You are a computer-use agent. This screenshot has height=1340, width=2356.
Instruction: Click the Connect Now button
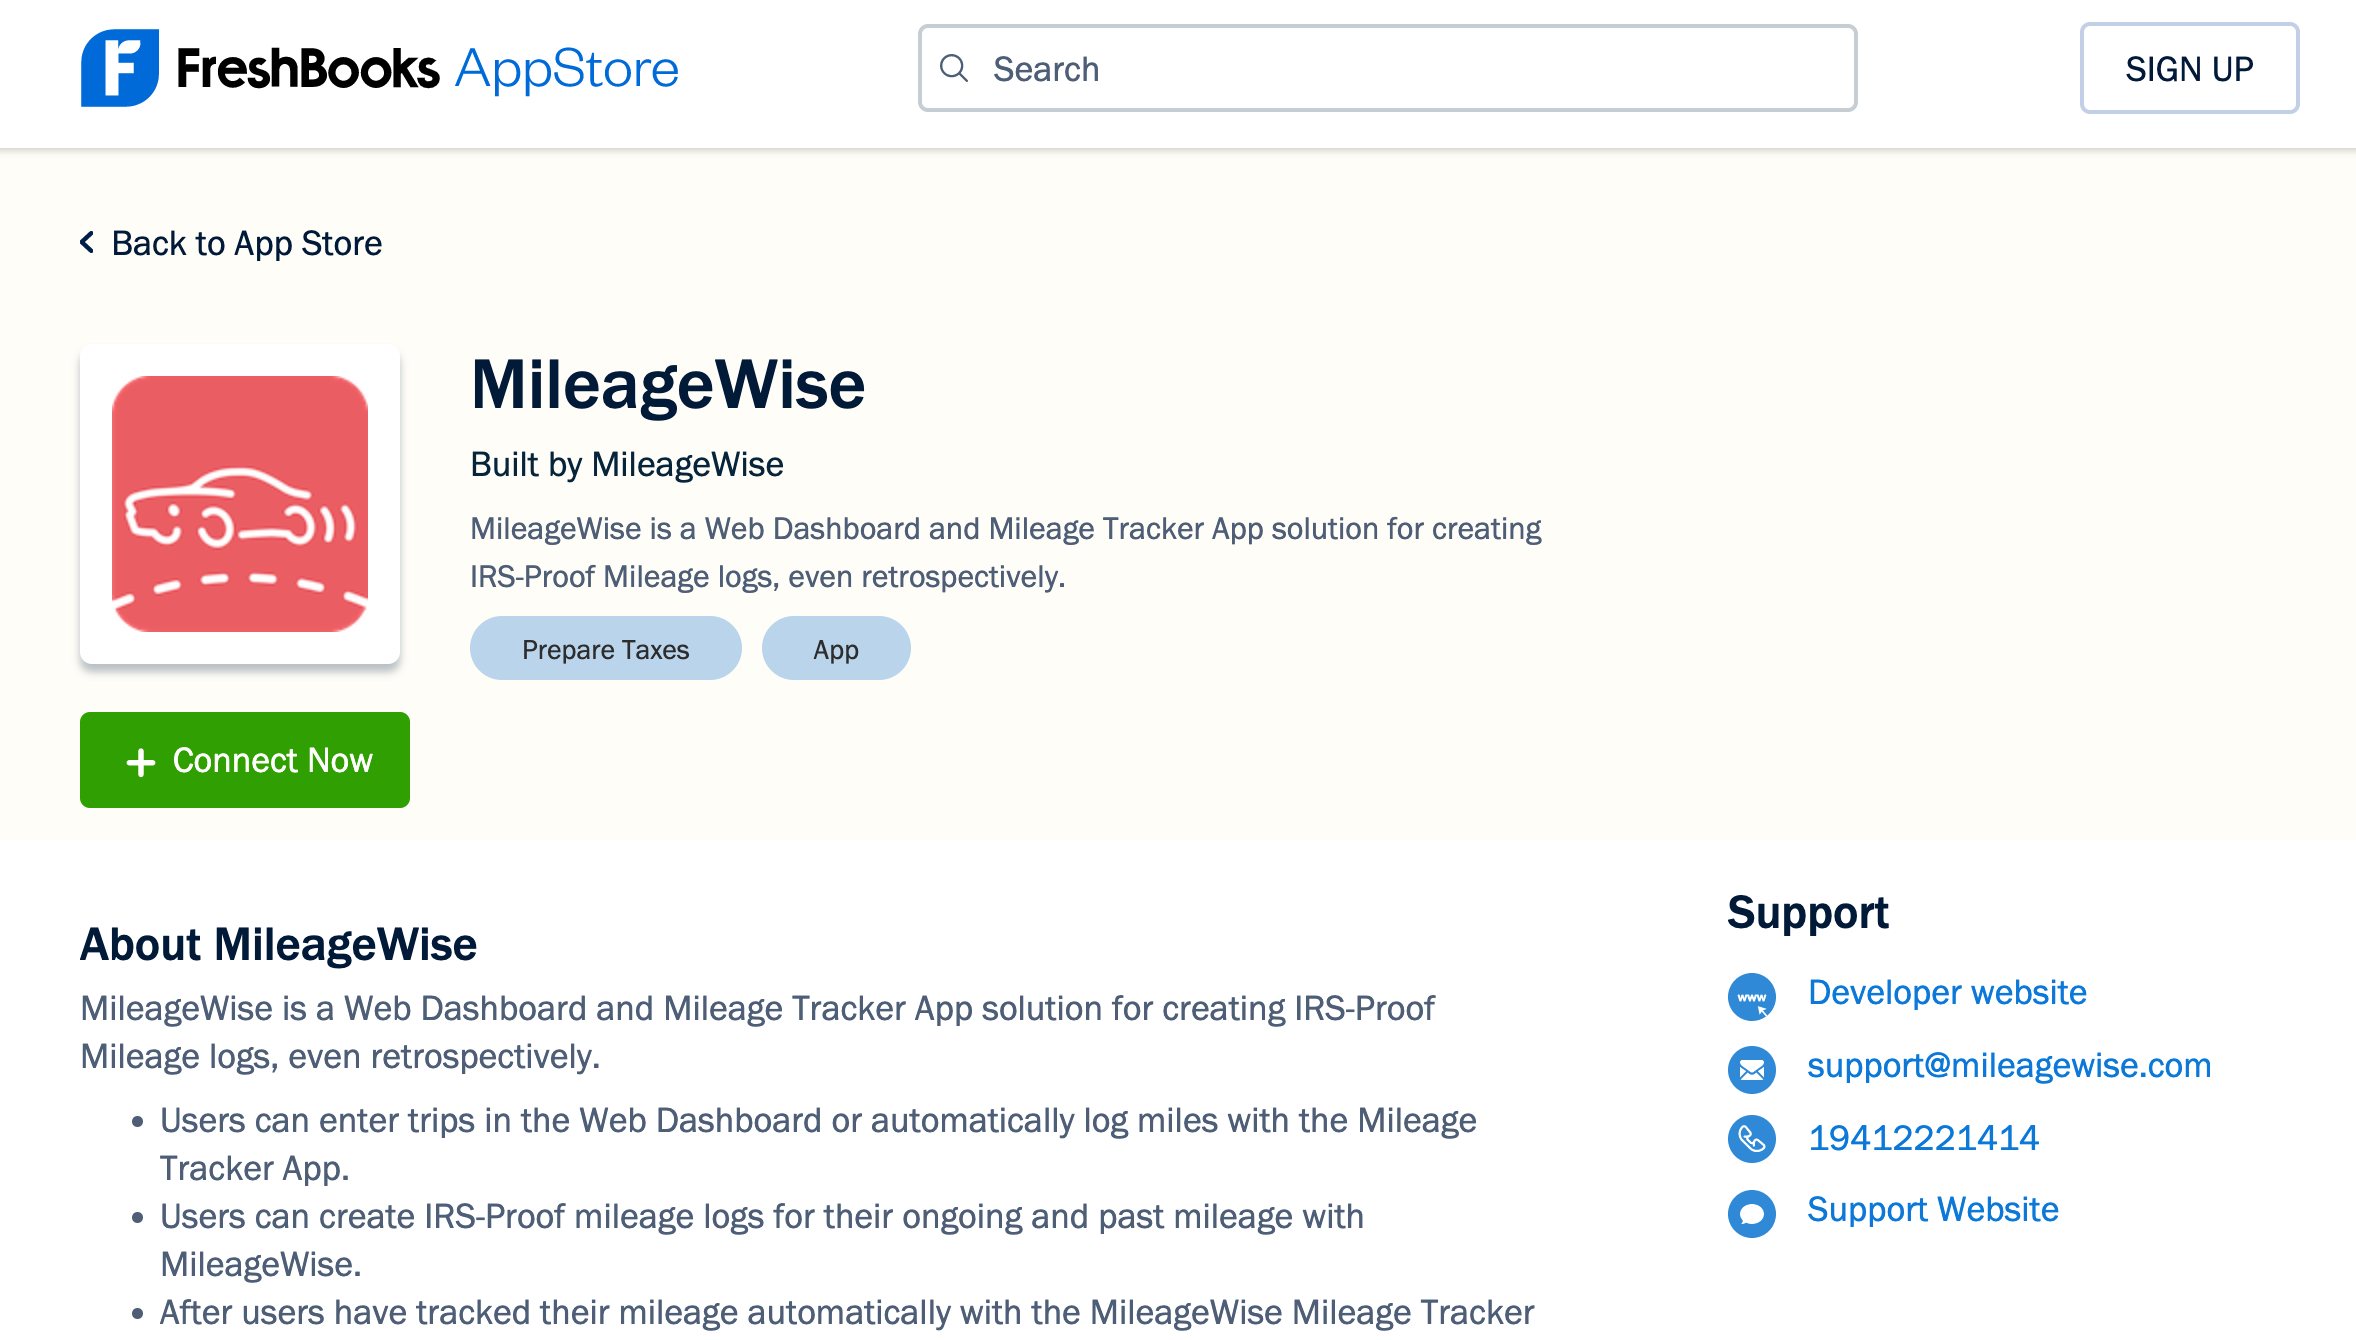[245, 760]
